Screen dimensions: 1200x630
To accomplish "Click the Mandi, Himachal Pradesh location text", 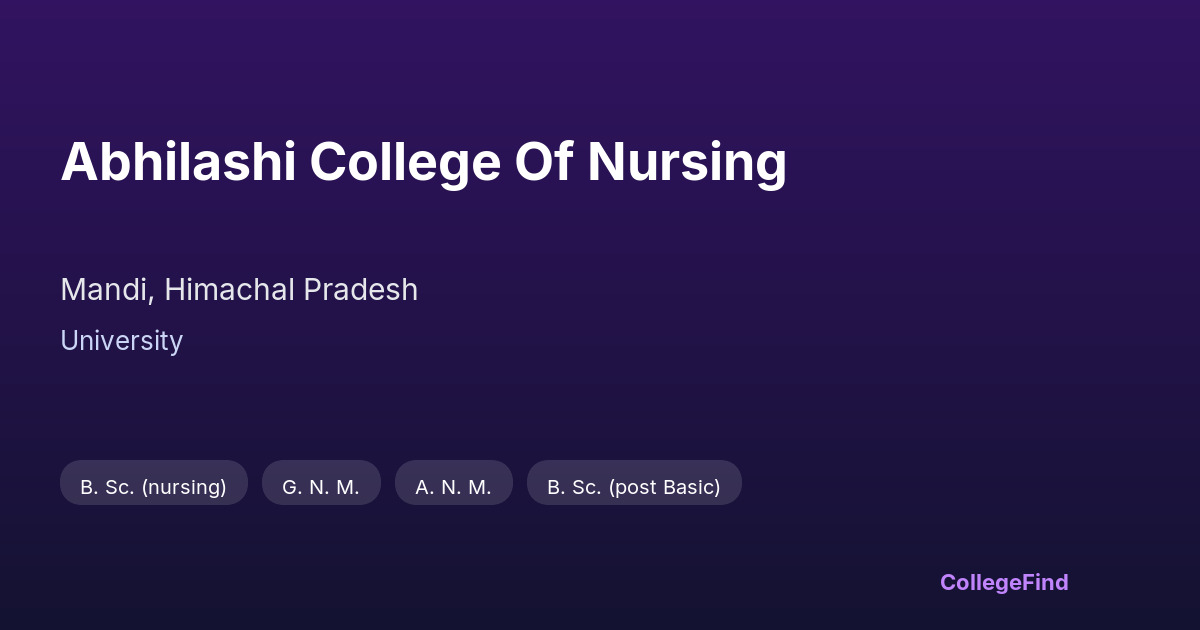I will 239,290.
